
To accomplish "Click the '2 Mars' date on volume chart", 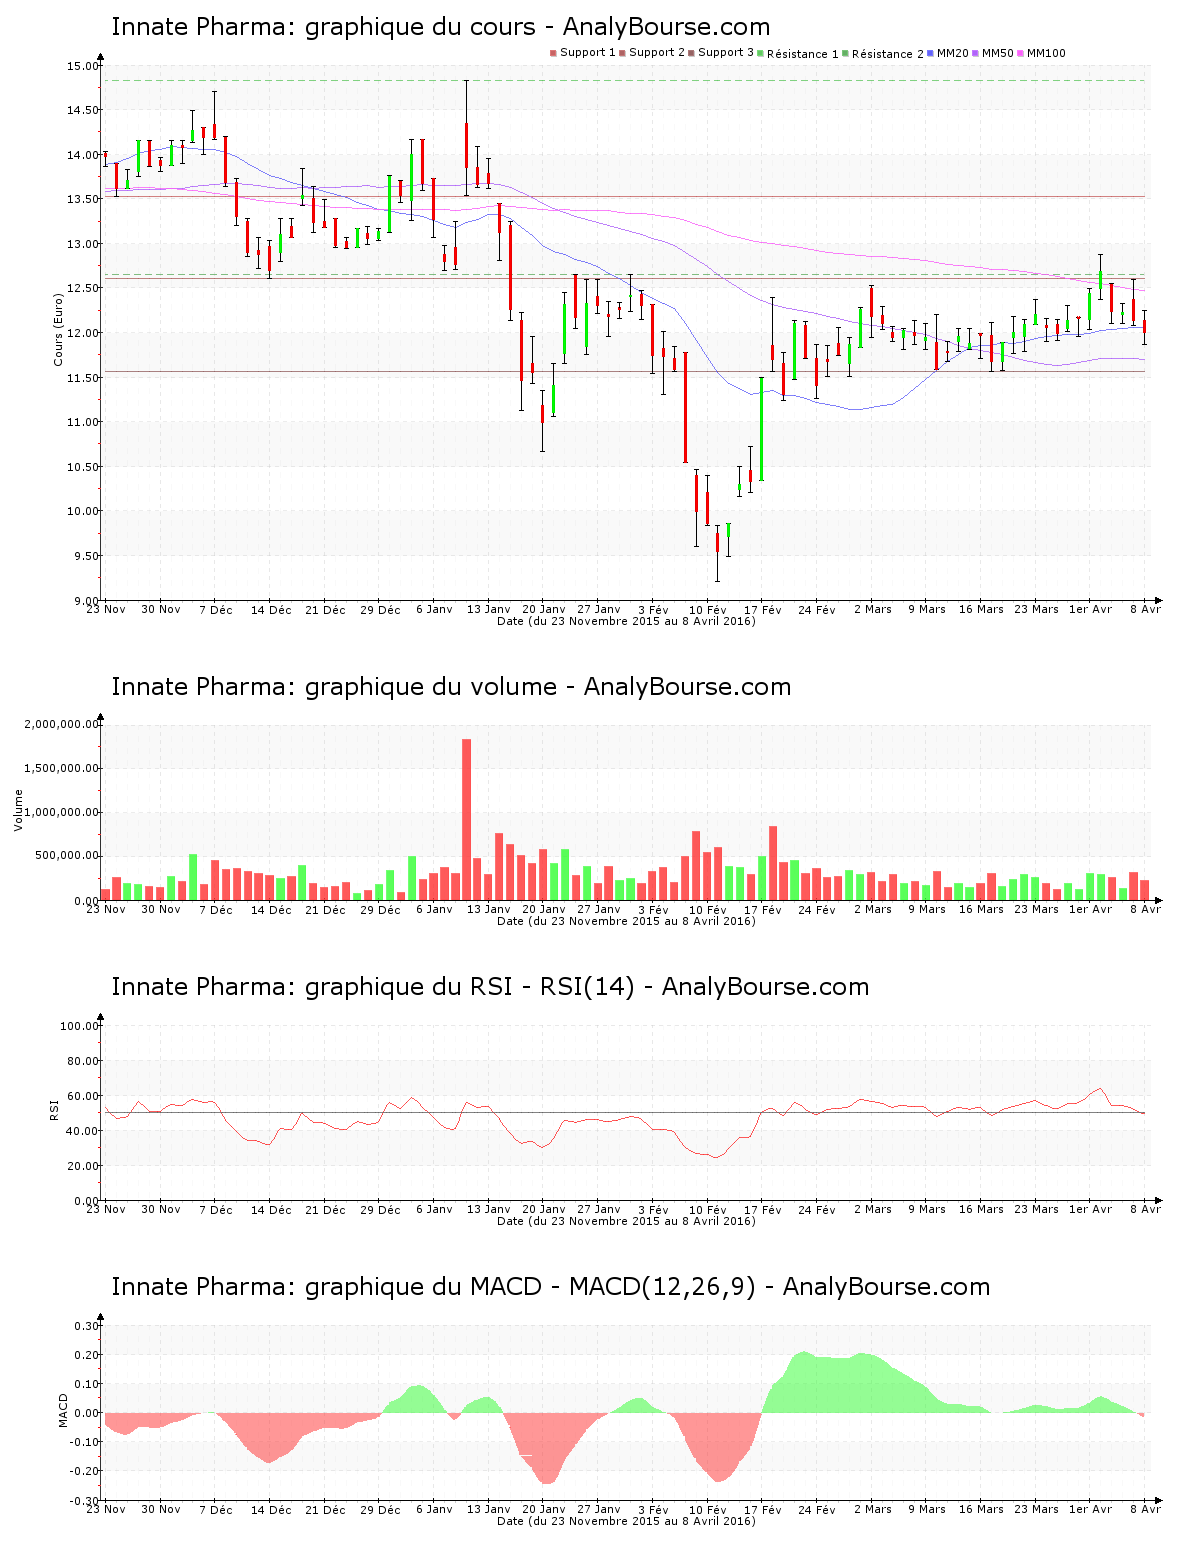I will (873, 909).
